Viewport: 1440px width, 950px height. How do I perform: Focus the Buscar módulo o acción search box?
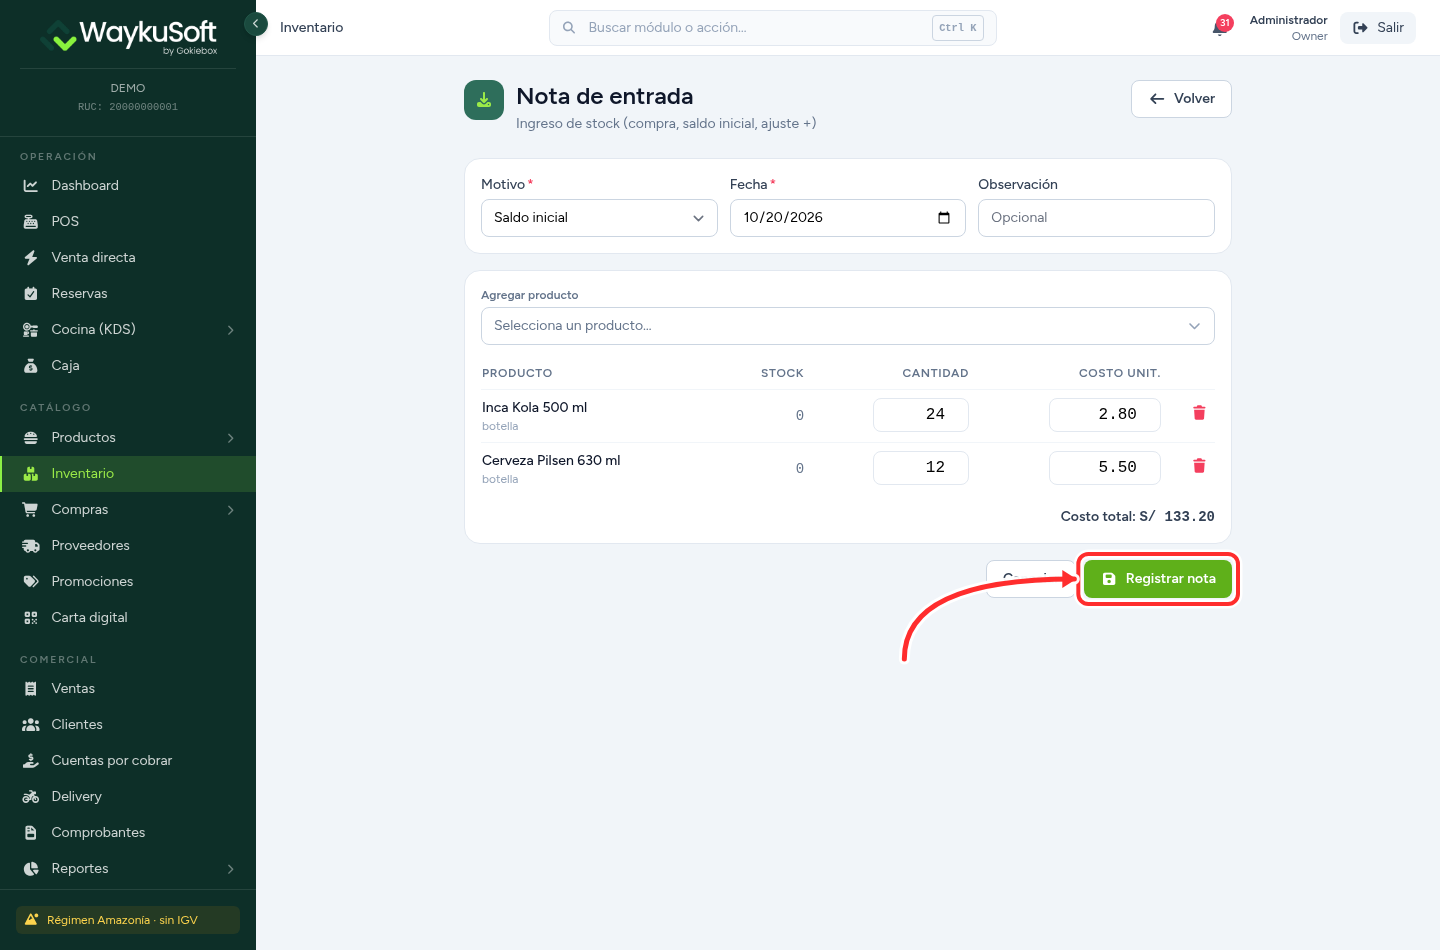(773, 28)
